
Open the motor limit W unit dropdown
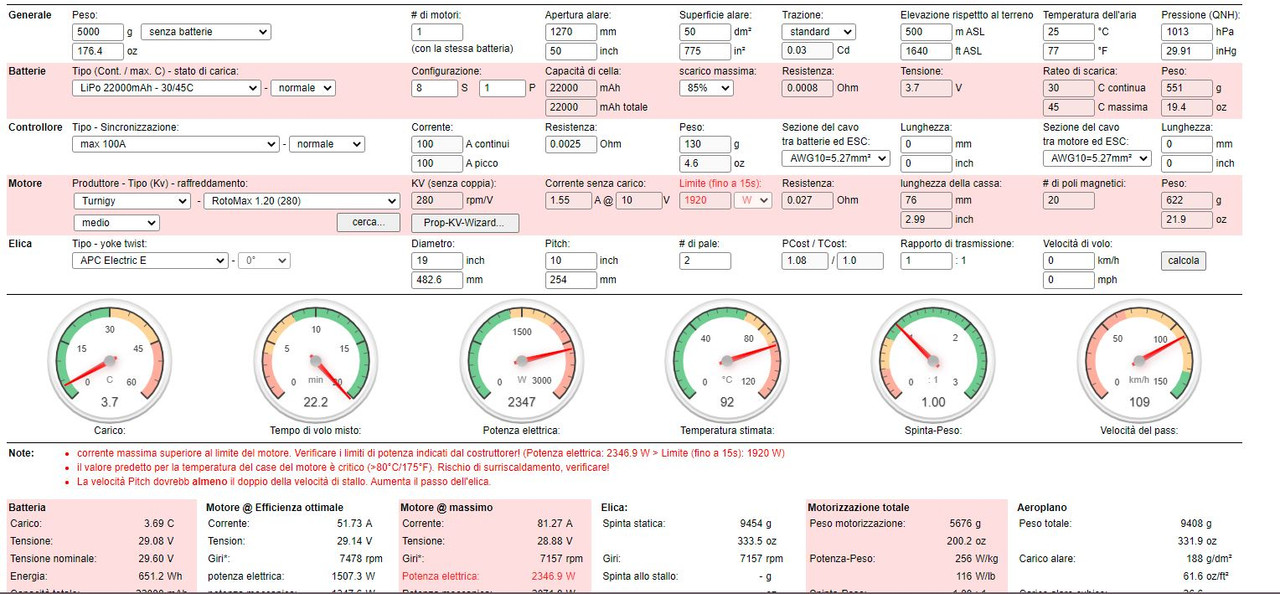coord(752,201)
